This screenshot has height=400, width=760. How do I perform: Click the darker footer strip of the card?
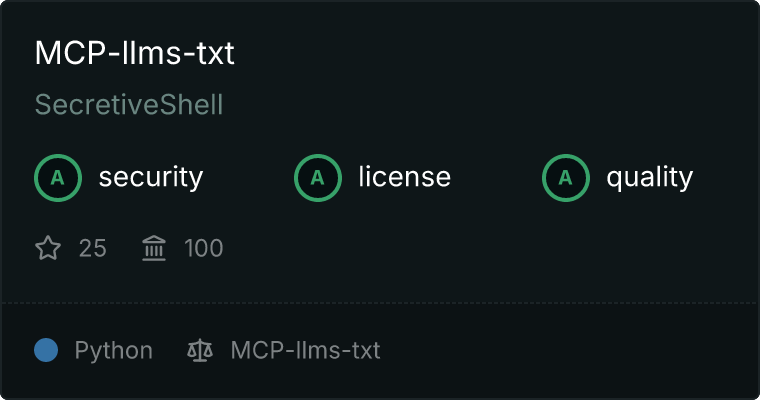click(x=533, y=350)
